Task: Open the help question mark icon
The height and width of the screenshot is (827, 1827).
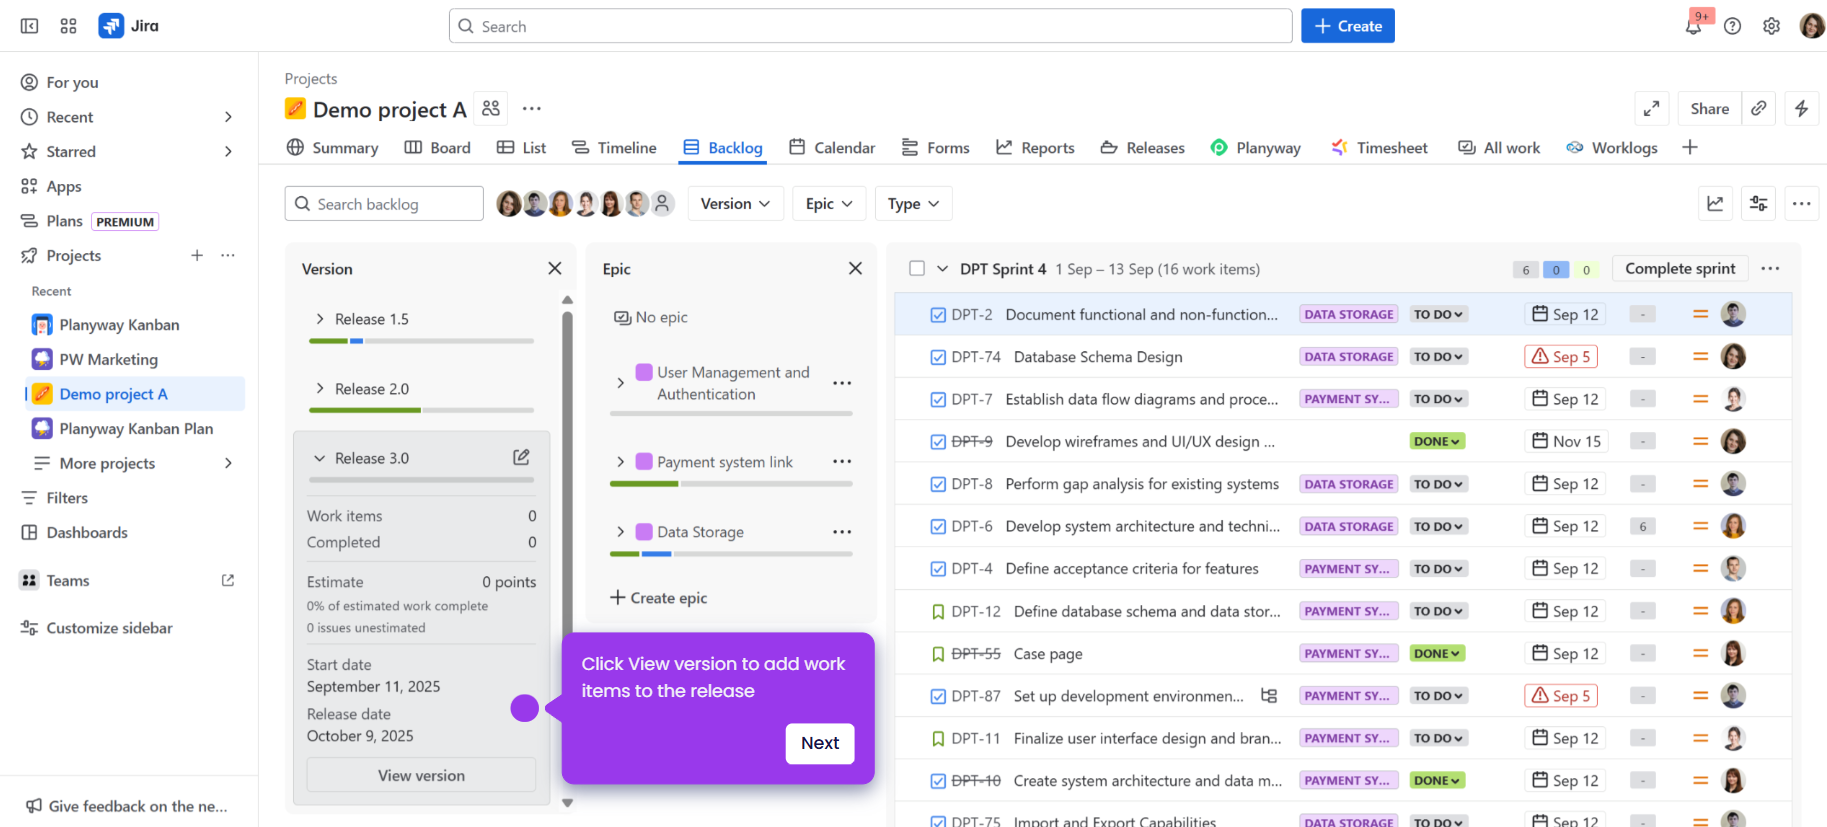Action: tap(1733, 26)
